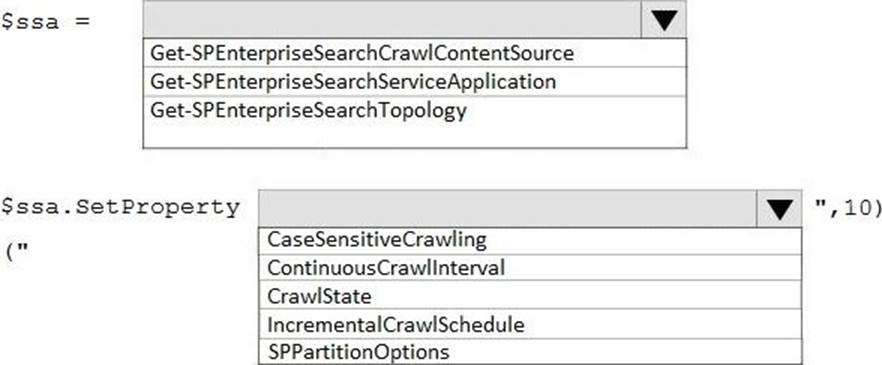Collapse the property name list via its arrow
Image resolution: width=882 pixels, height=365 pixels.
779,209
